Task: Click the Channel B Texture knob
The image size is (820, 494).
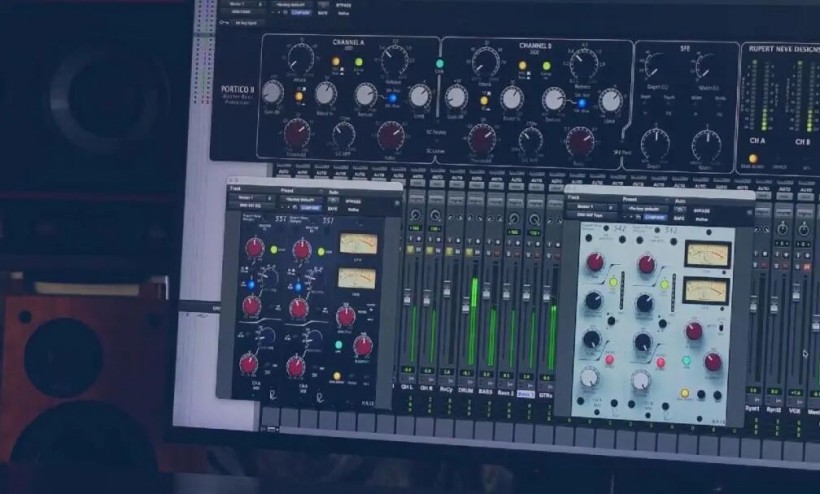Action: tap(553, 99)
